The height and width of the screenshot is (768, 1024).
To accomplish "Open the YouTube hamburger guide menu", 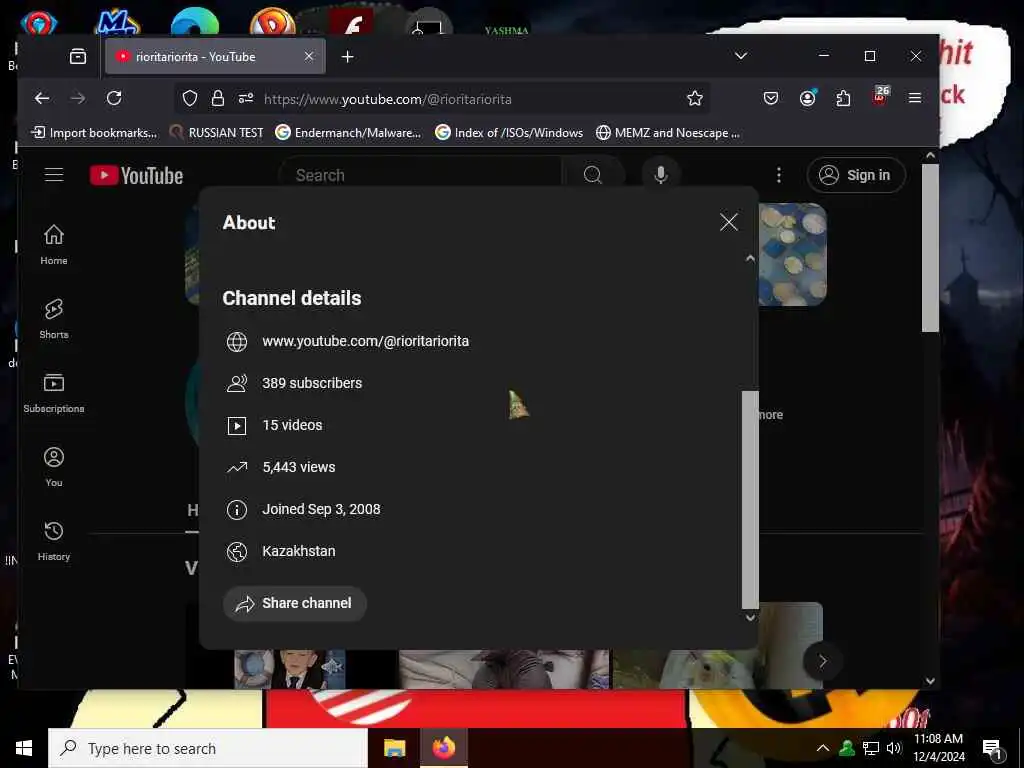I will click(x=54, y=175).
